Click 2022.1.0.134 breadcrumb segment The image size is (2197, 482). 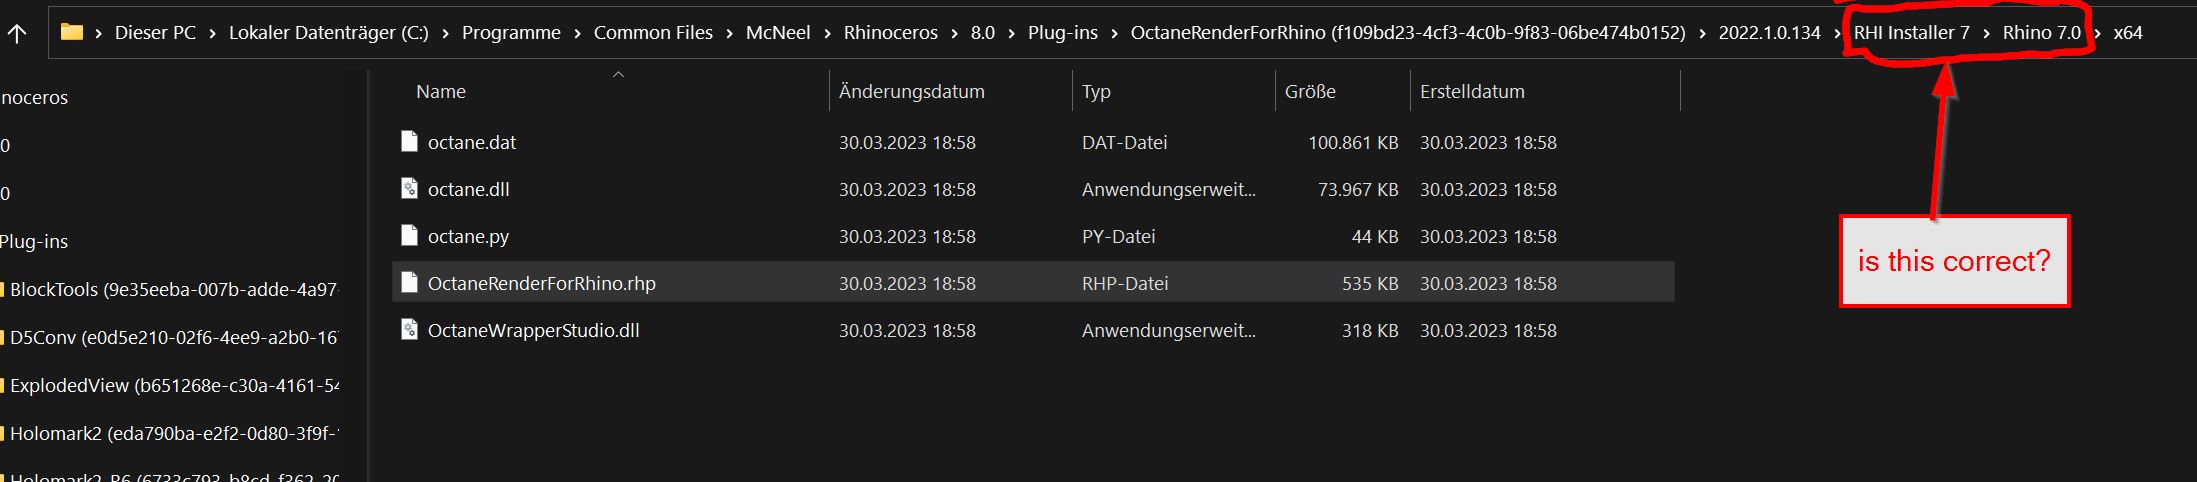pyautogui.click(x=1769, y=33)
